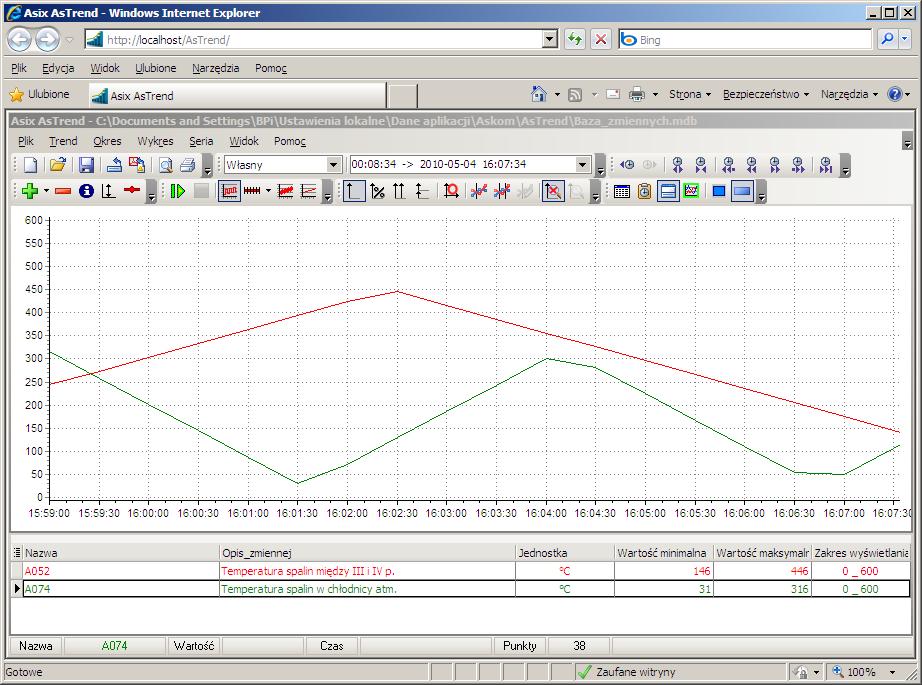Viewport: 922px width, 685px height.
Task: Open AsTrend Trend menu
Action: [x=63, y=141]
